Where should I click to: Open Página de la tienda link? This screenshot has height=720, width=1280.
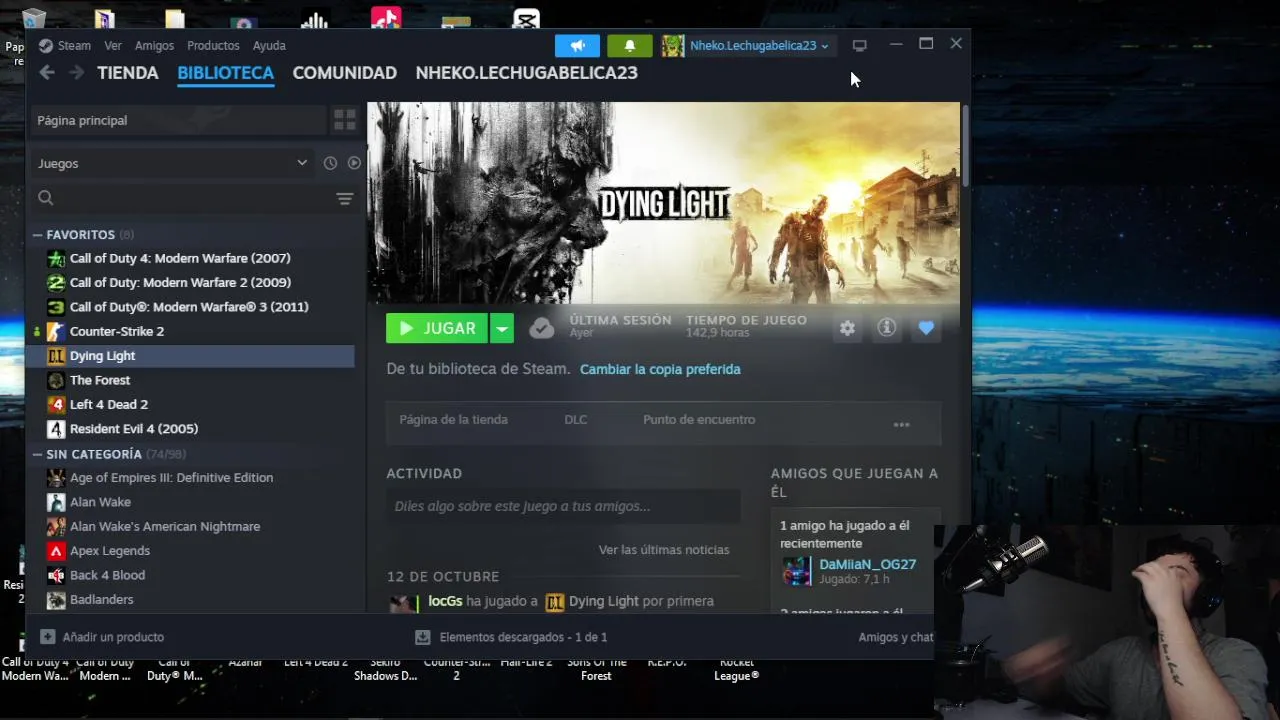[453, 420]
